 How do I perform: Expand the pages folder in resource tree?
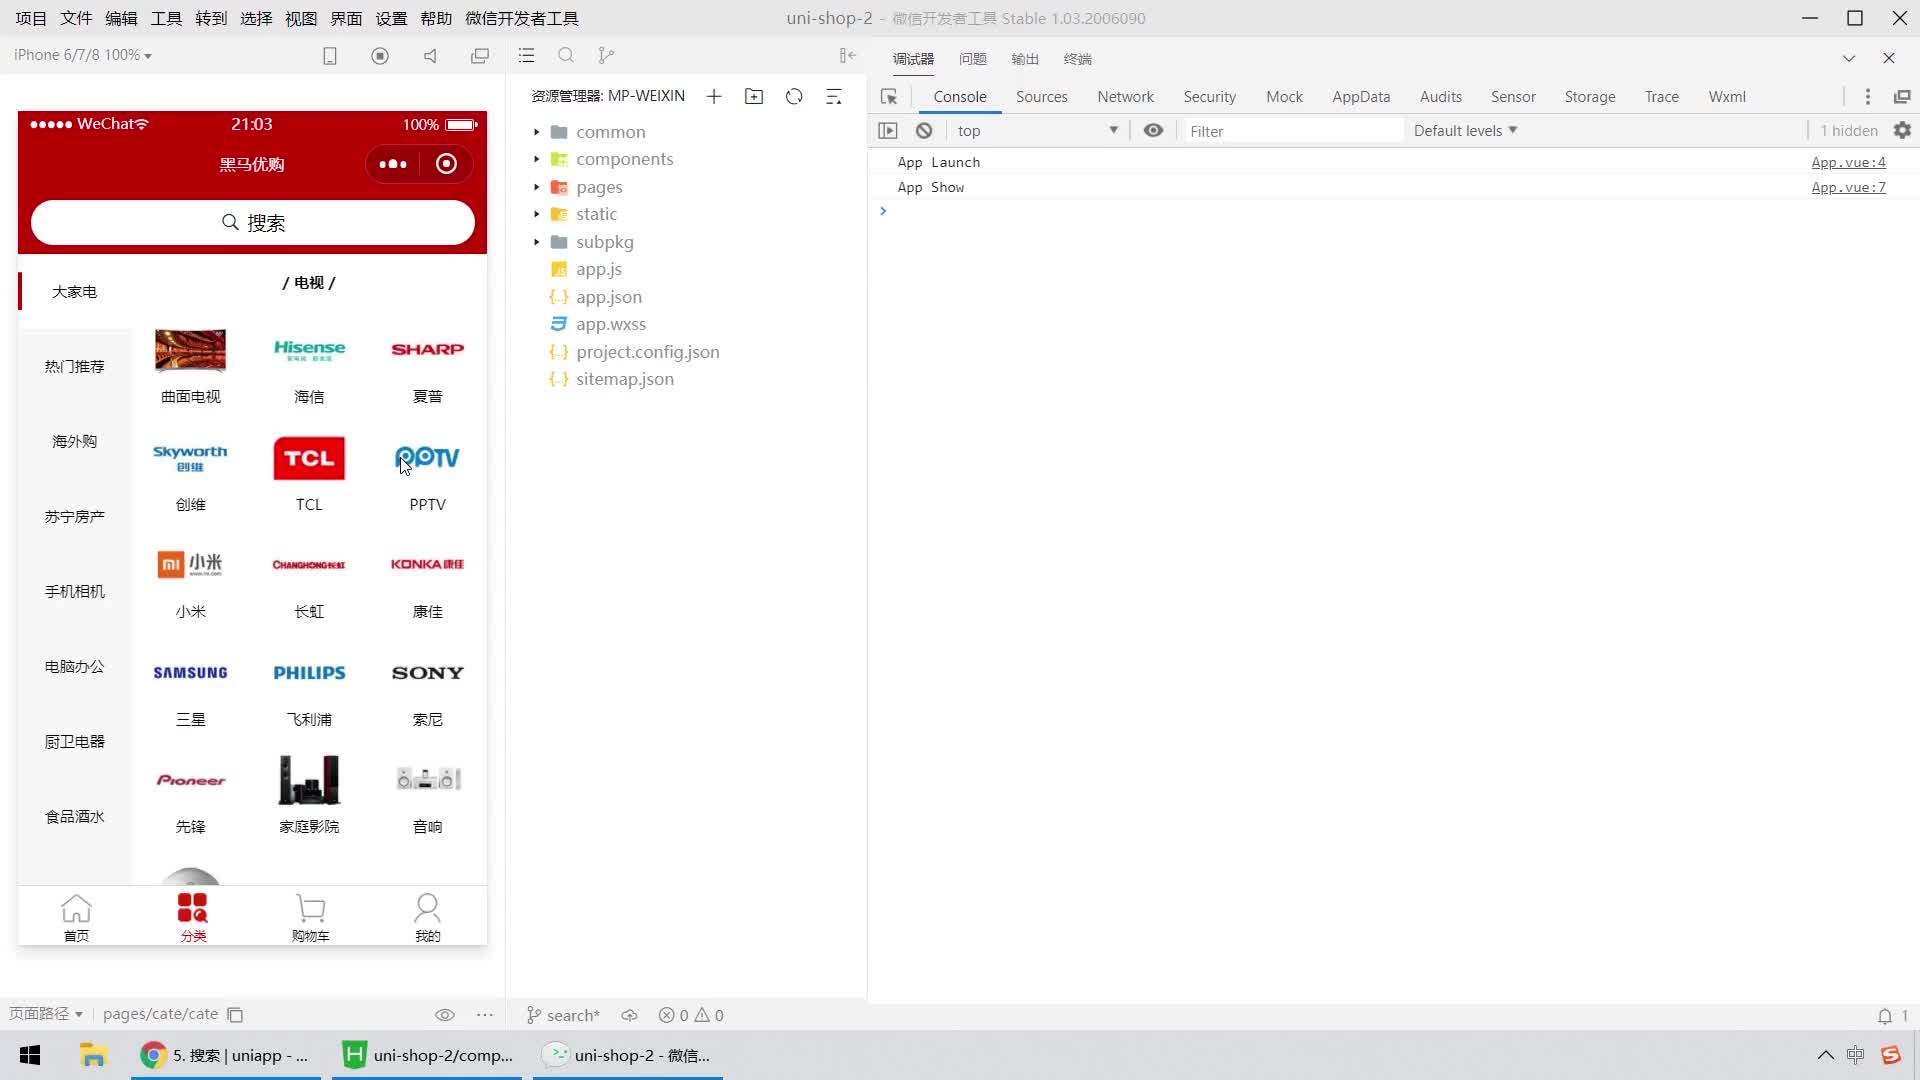534,186
